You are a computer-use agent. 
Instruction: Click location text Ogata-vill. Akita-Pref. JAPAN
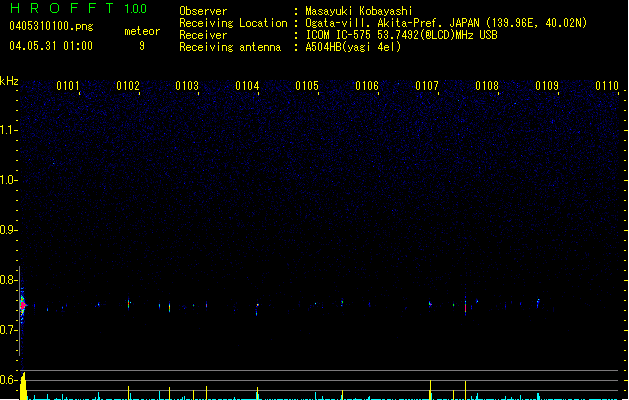click(392, 23)
